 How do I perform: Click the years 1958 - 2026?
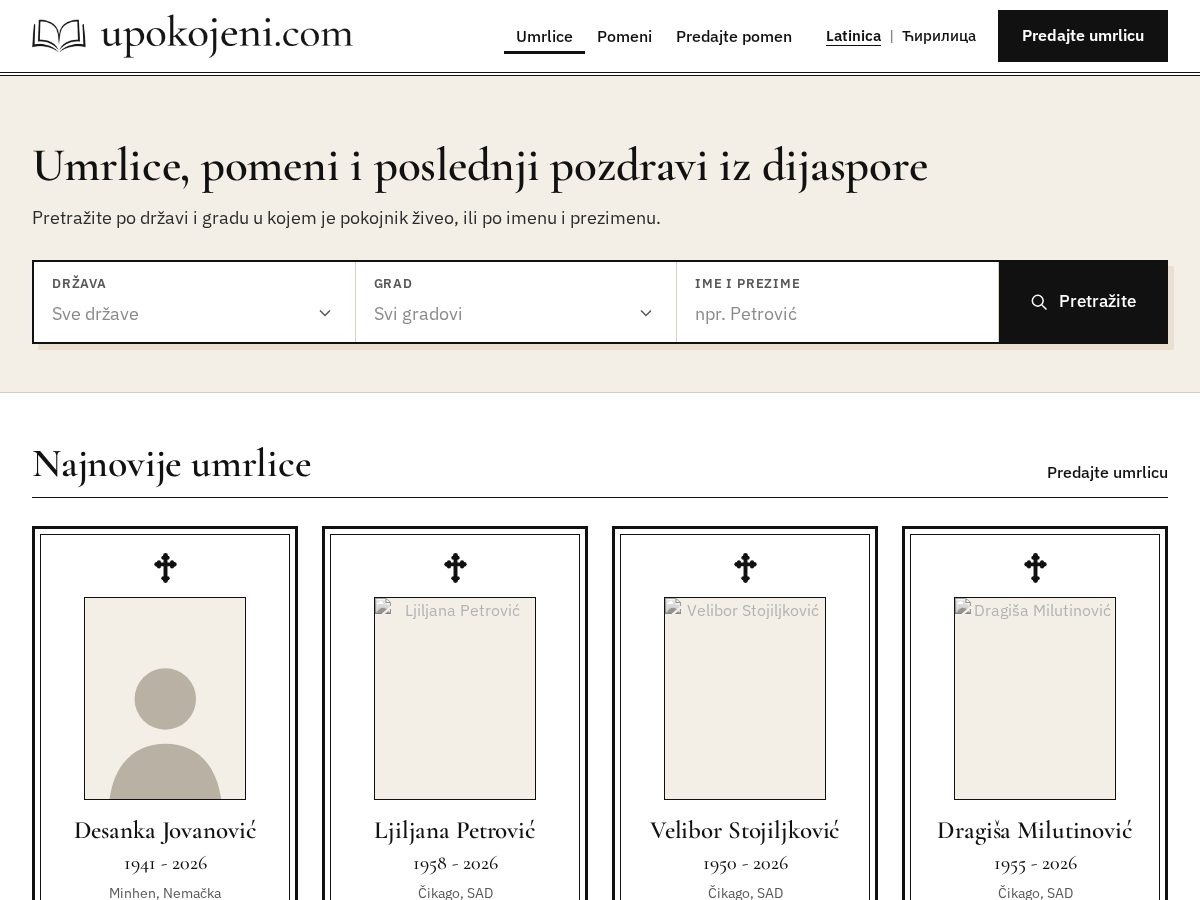point(455,863)
